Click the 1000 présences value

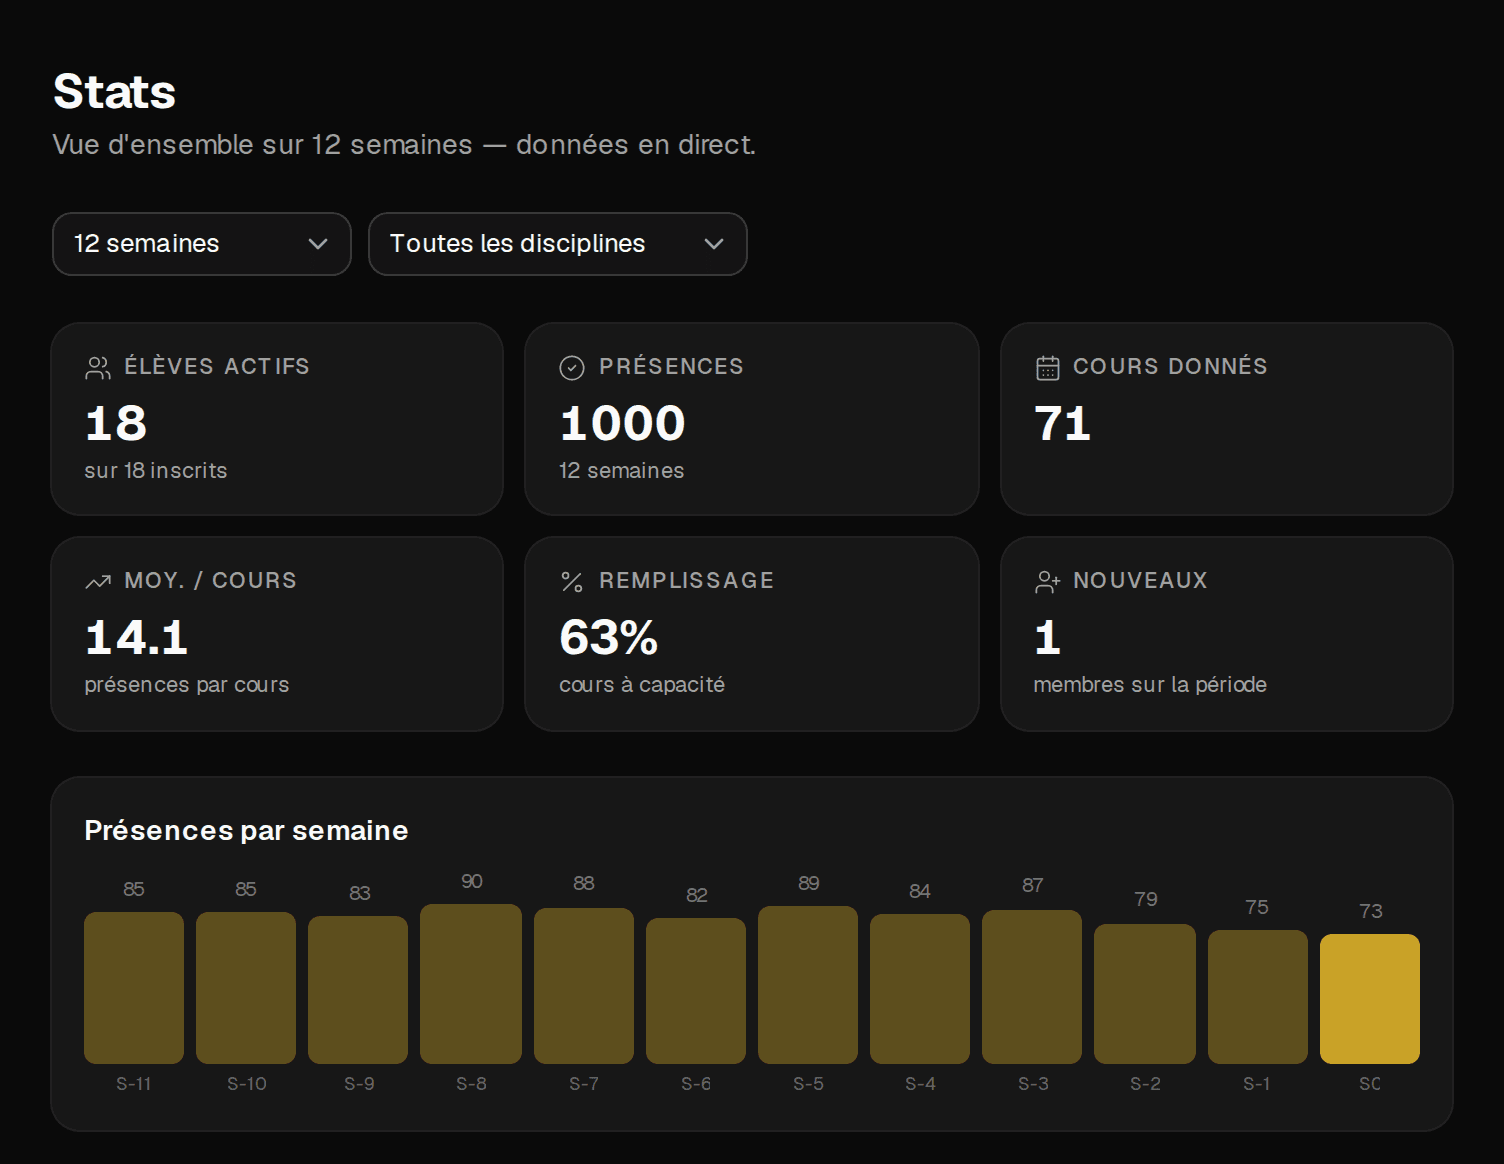point(623,423)
